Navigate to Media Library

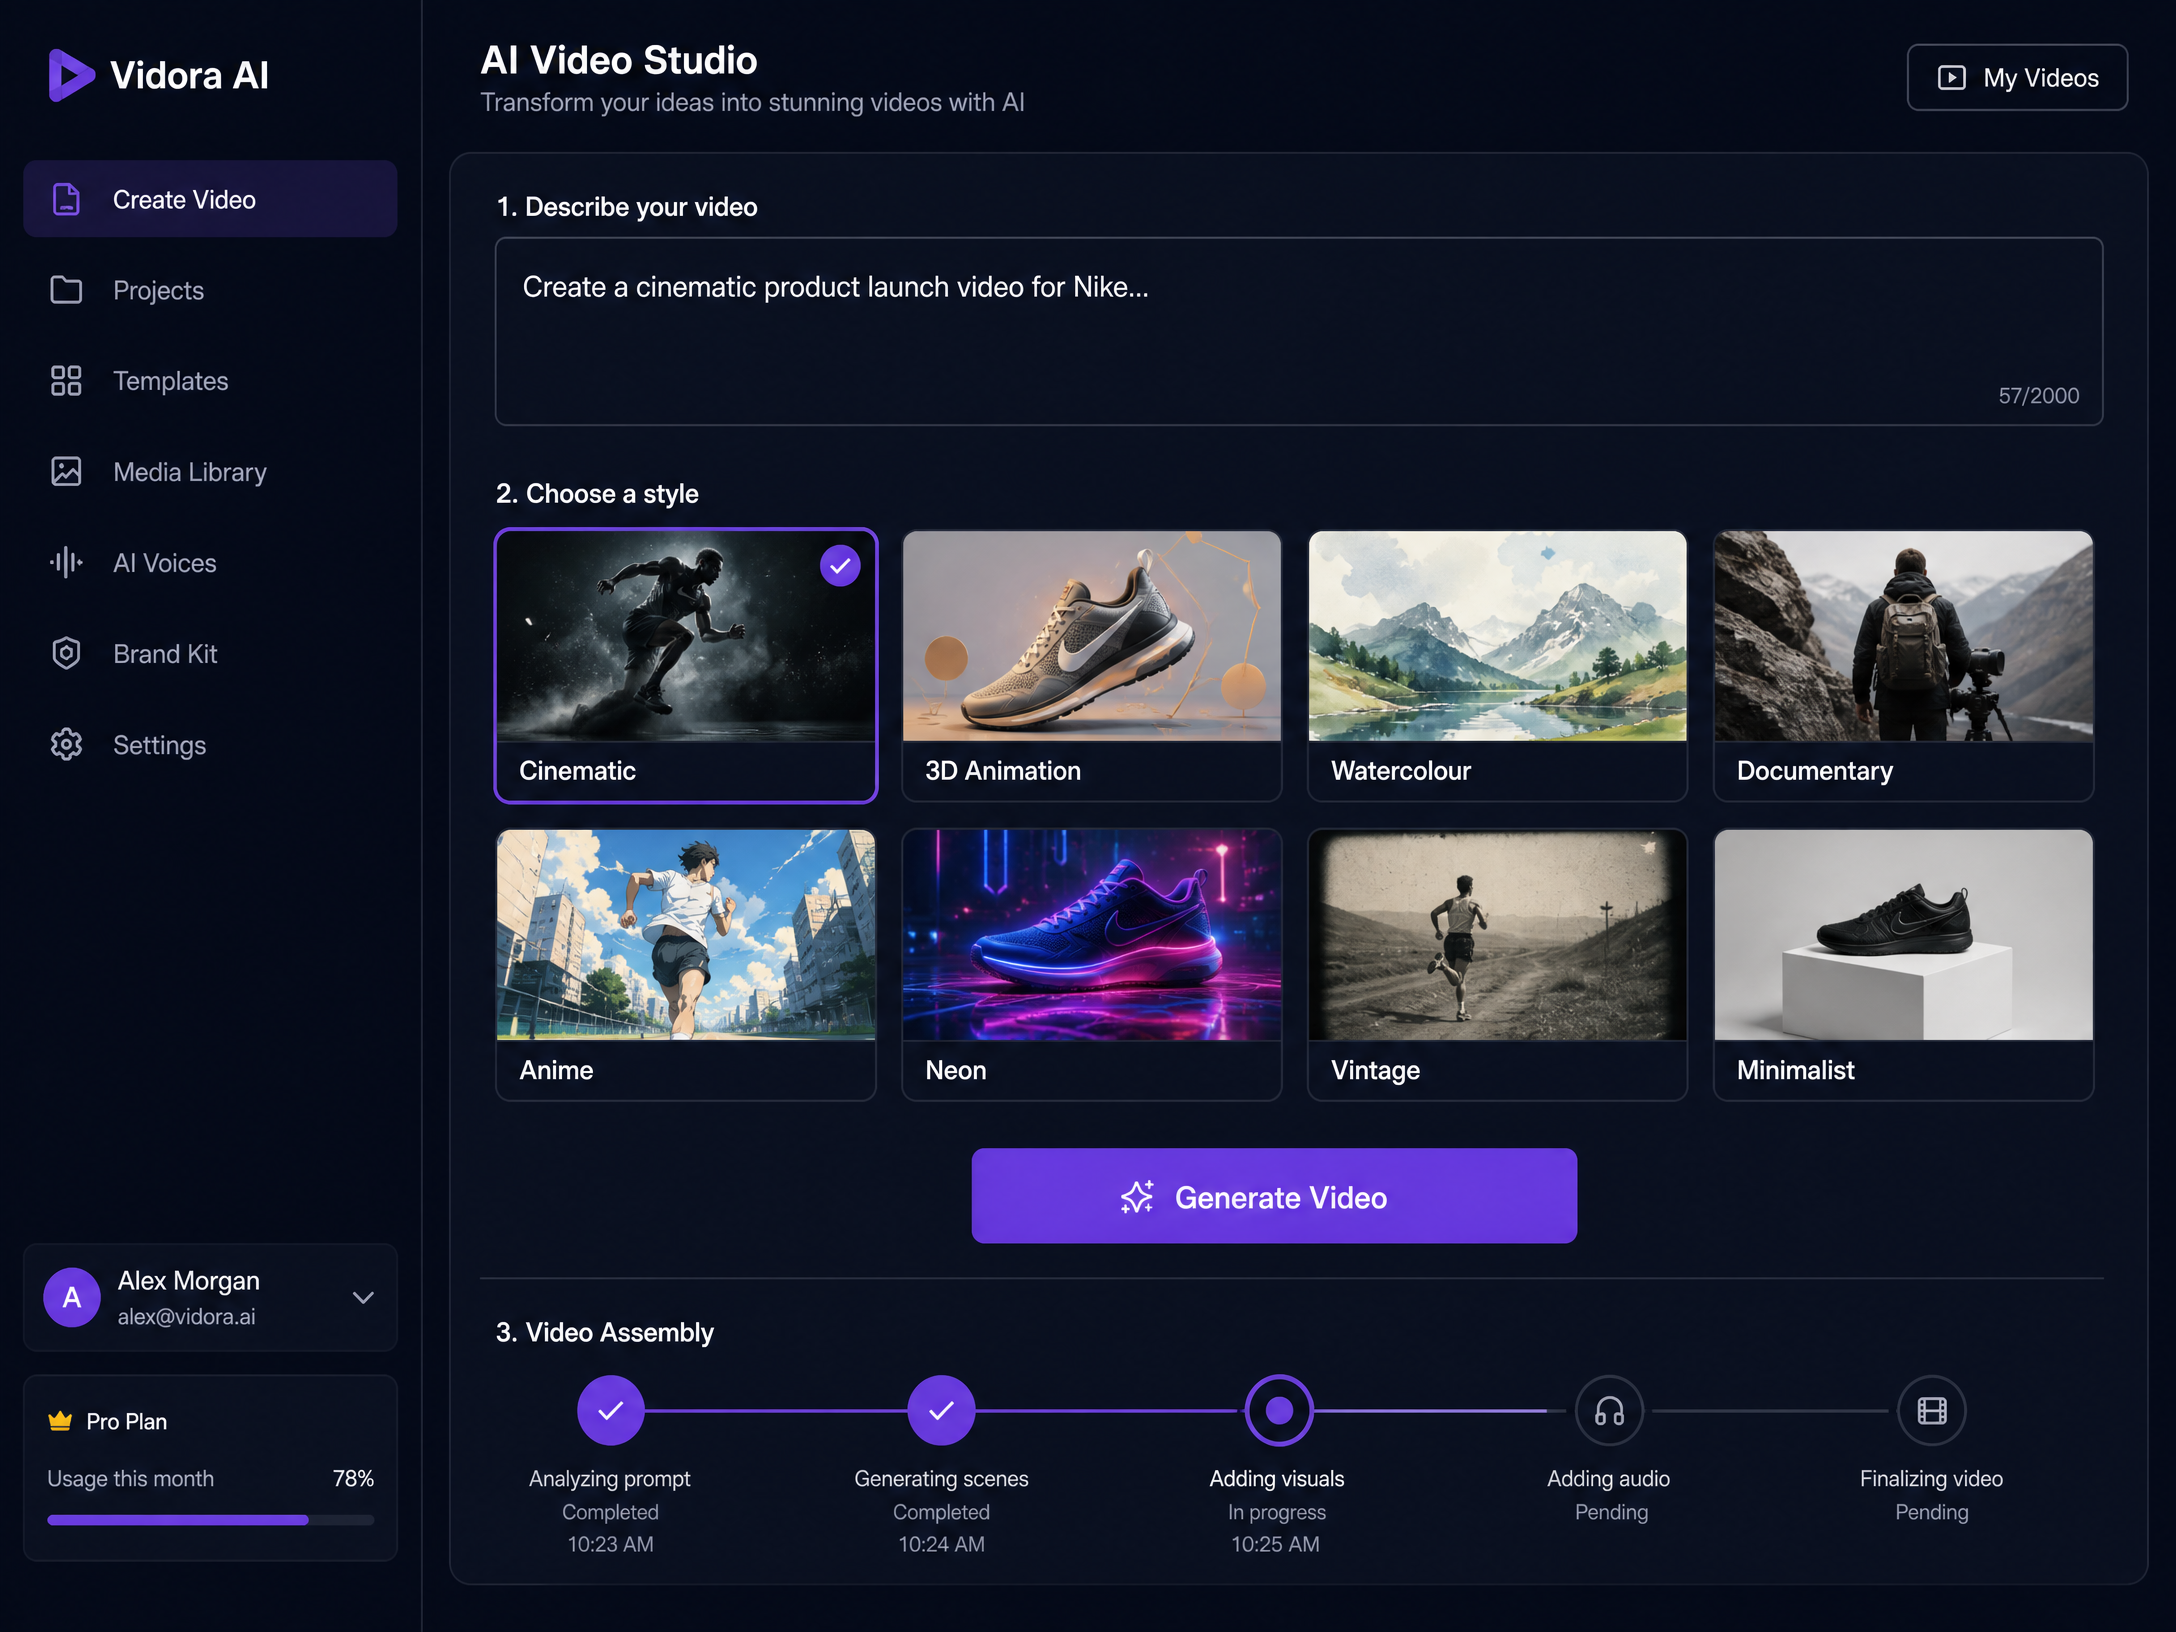(x=210, y=472)
